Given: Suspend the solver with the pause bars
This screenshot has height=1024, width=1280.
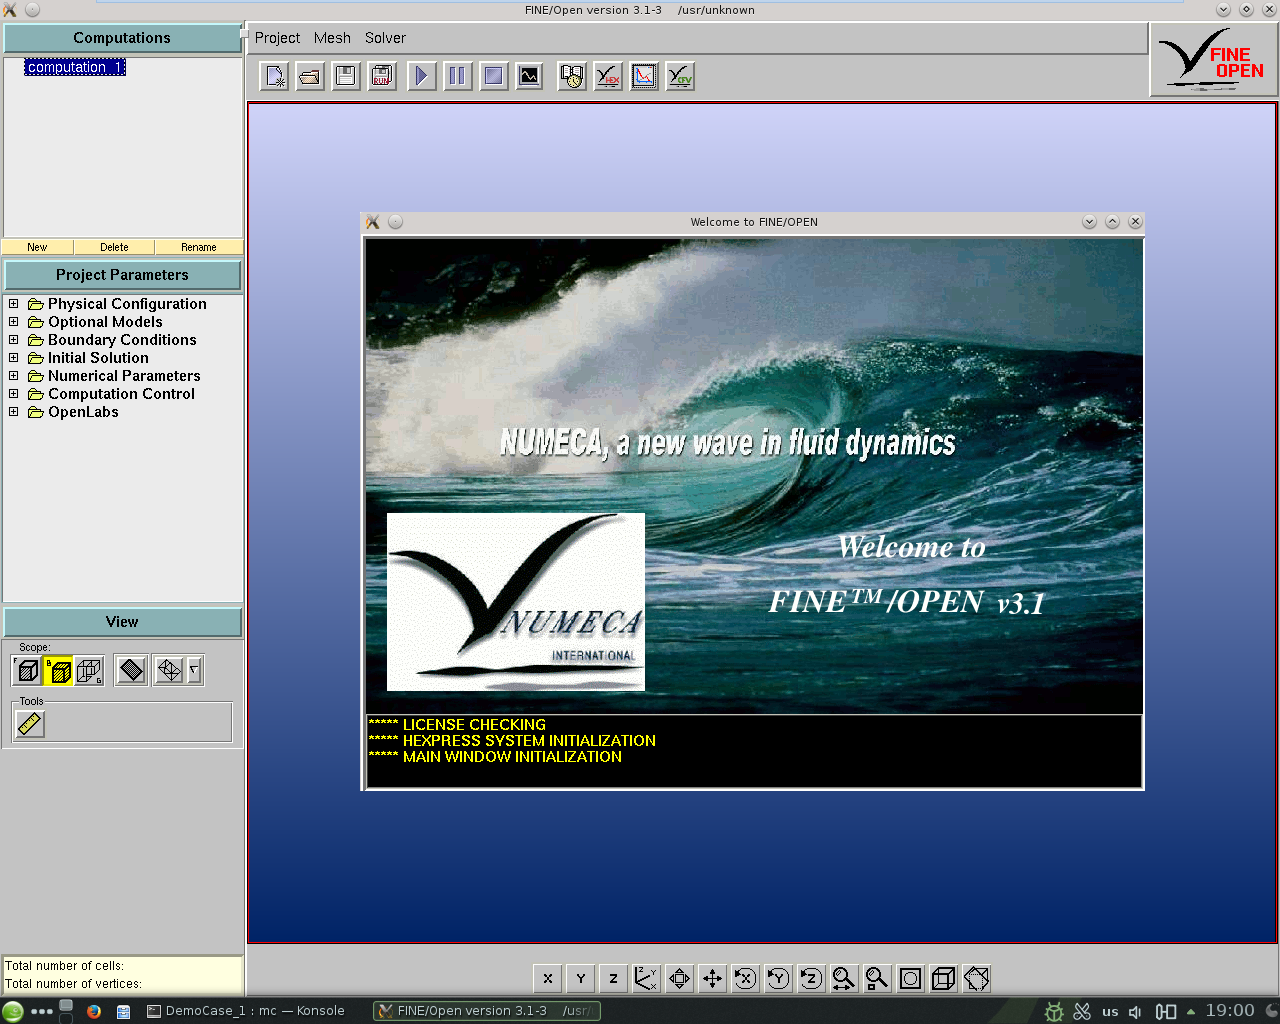Looking at the screenshot, I should pos(457,76).
